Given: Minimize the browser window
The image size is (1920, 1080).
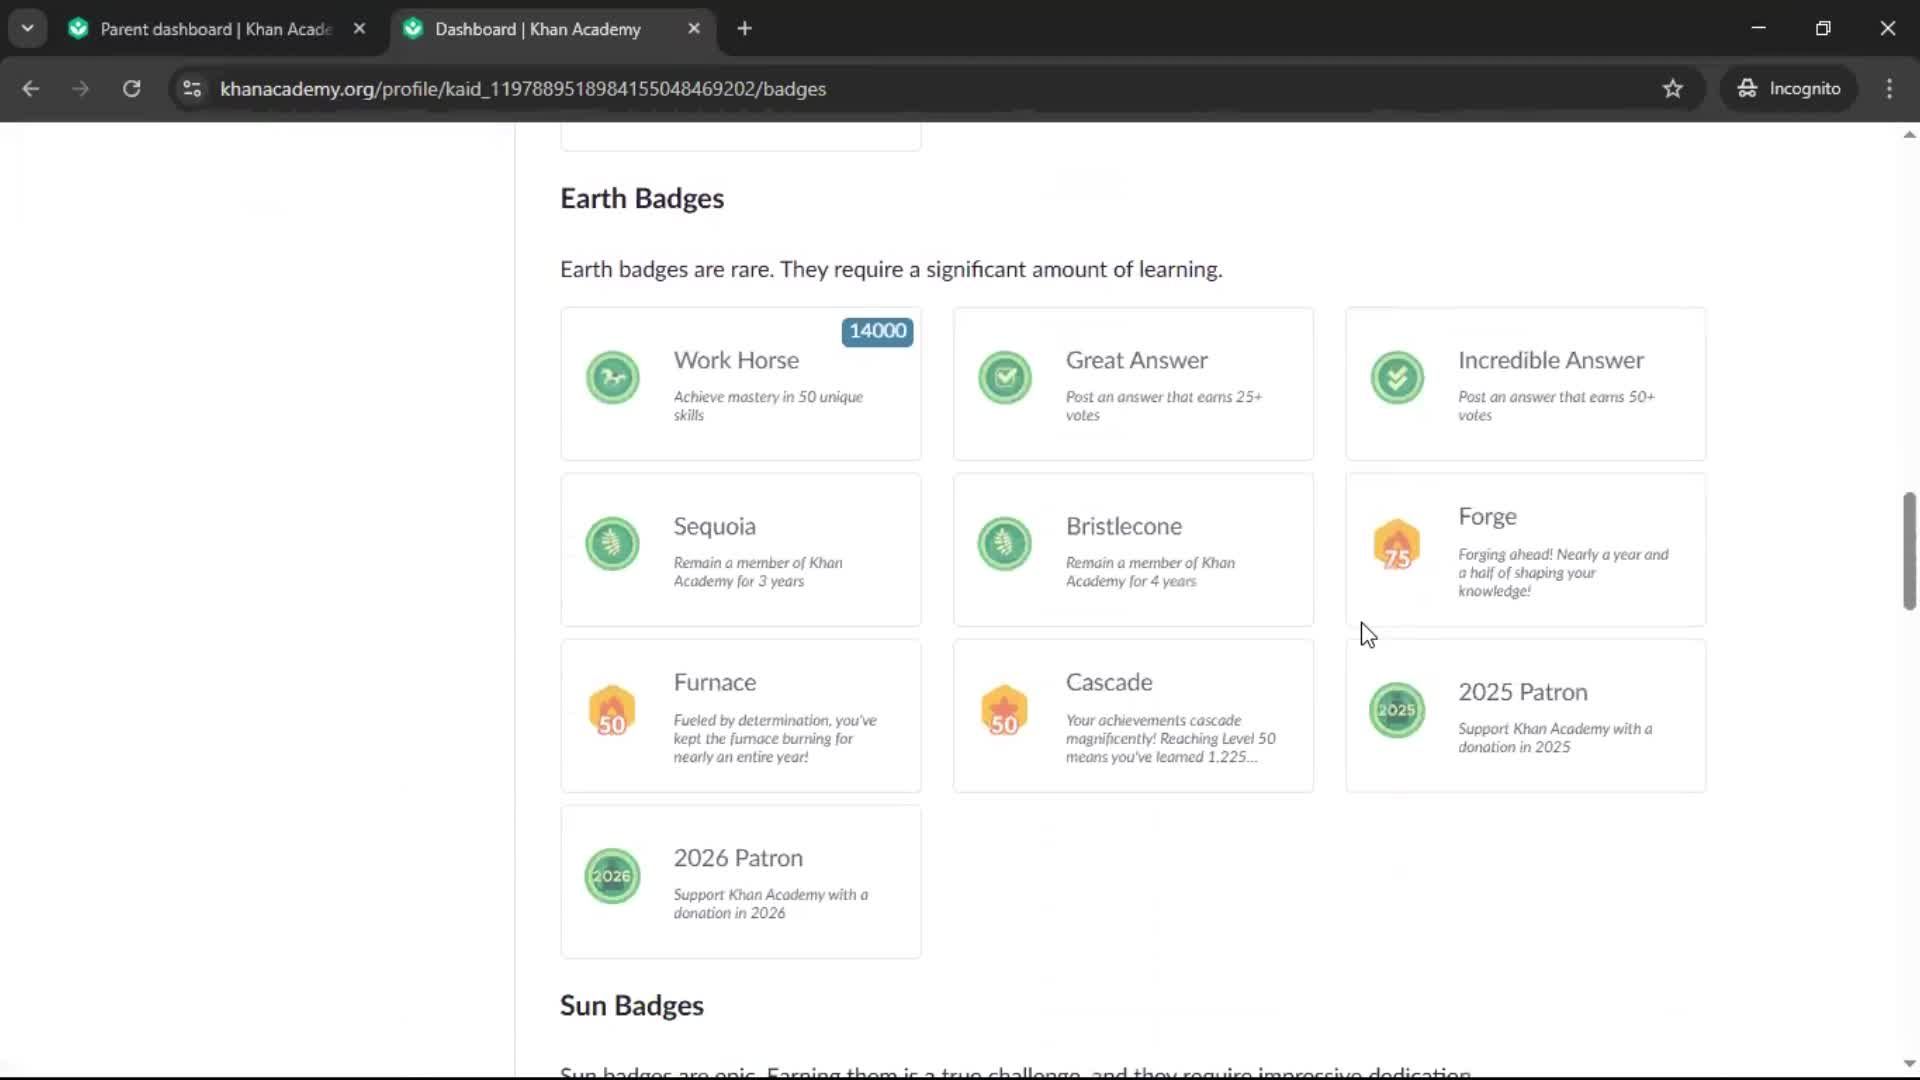Looking at the screenshot, I should (1759, 28).
